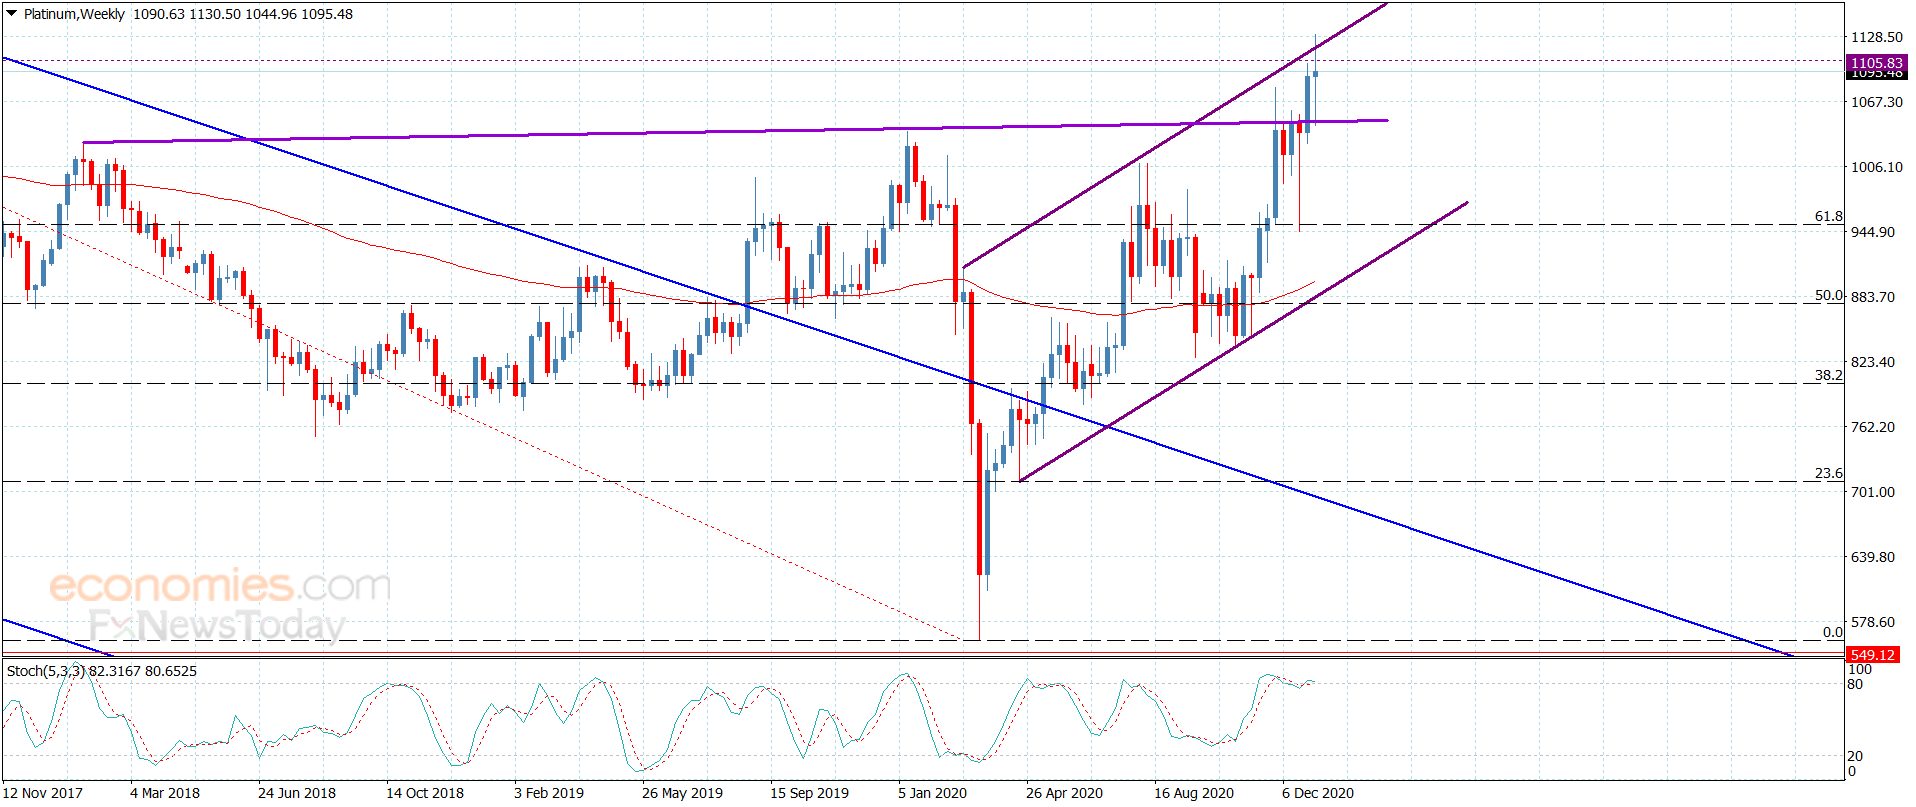
Task: Click the dropdown triangle beside Platinum,Weekly title
Action: tap(12, 14)
